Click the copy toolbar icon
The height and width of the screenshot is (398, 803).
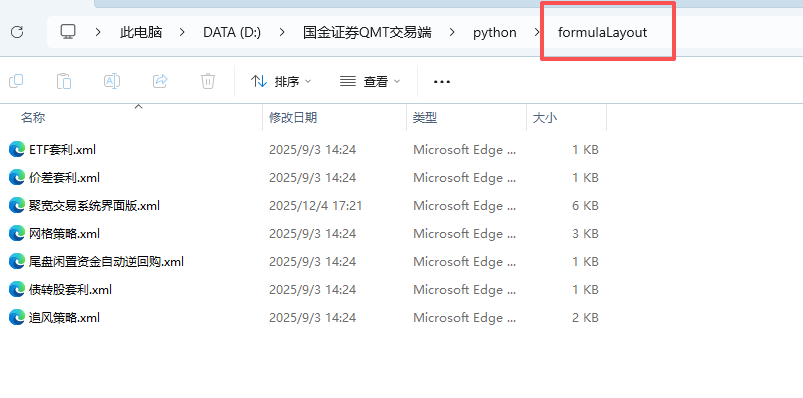click(16, 81)
